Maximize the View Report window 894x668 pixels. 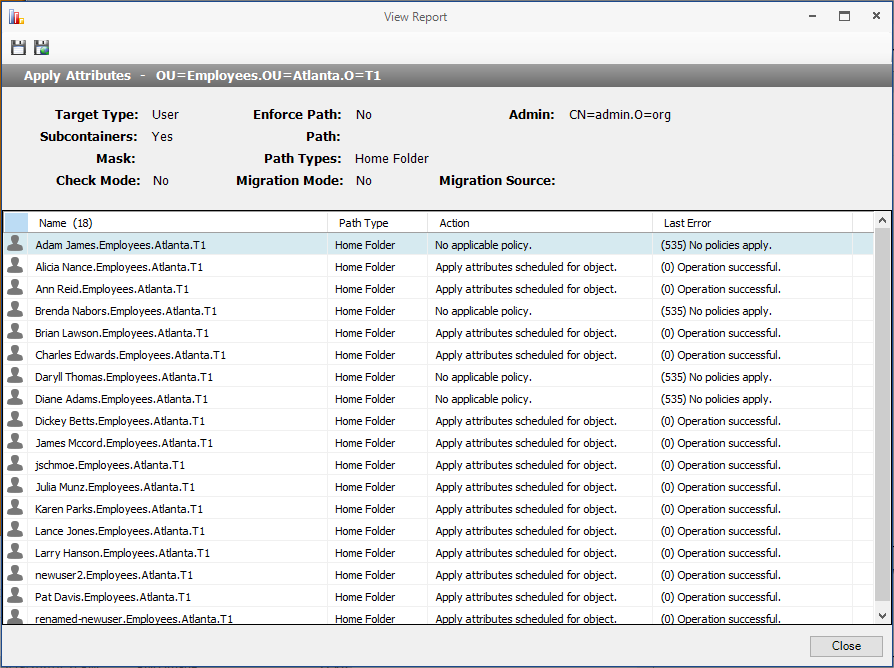[x=845, y=16]
